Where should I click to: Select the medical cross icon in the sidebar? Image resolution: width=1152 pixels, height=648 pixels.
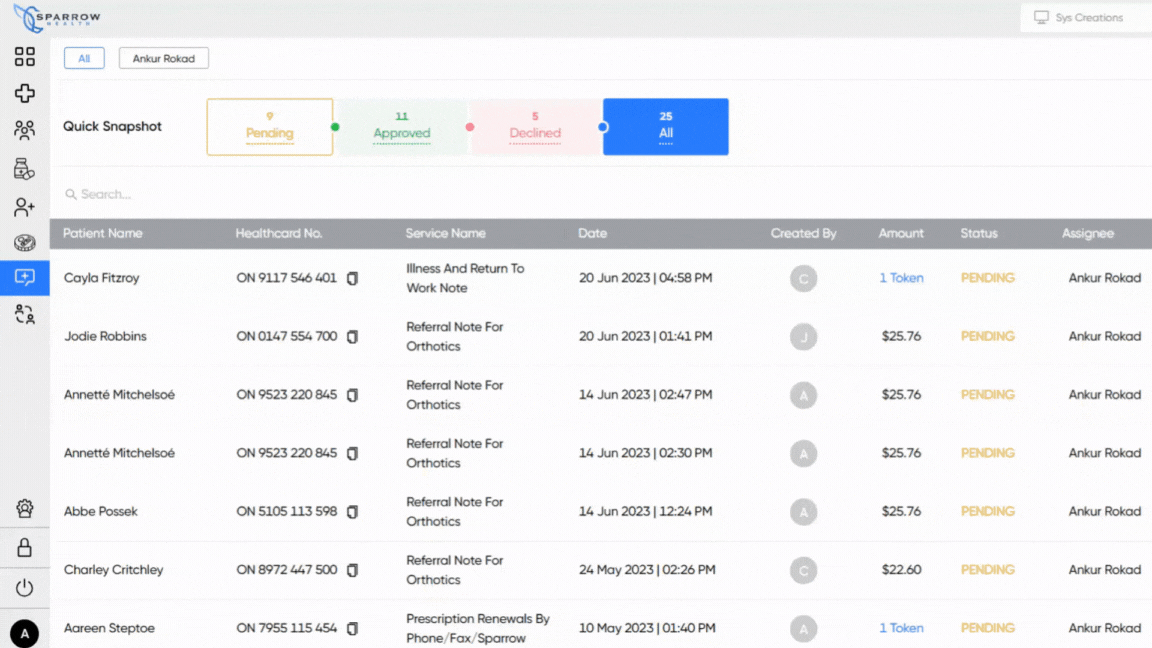[x=24, y=94]
